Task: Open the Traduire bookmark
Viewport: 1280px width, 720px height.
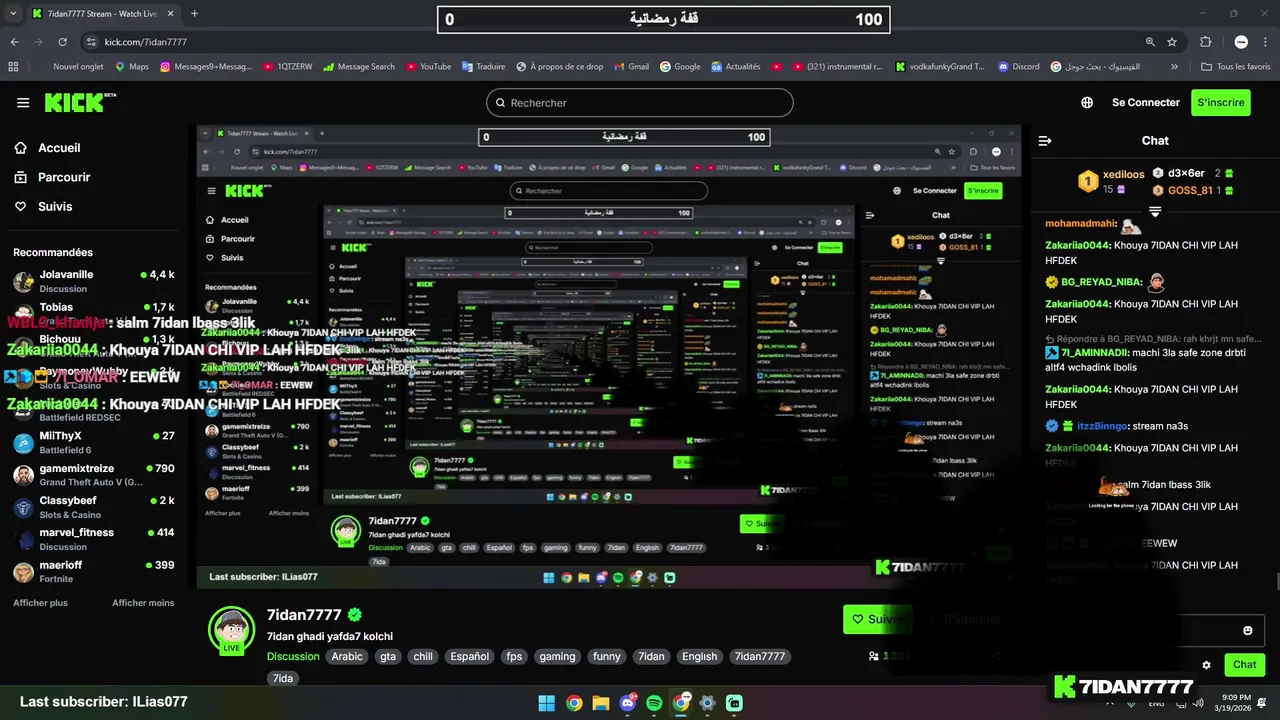Action: tap(483, 67)
